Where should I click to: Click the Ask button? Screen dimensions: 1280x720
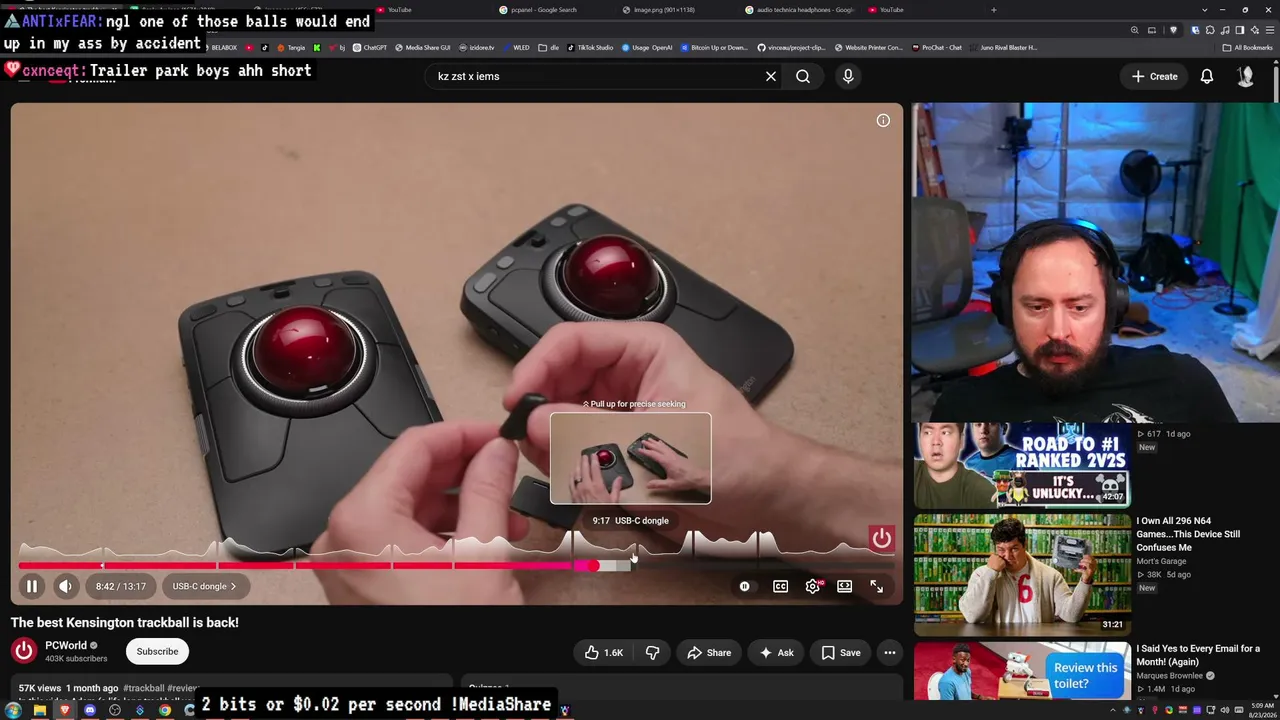coord(776,653)
